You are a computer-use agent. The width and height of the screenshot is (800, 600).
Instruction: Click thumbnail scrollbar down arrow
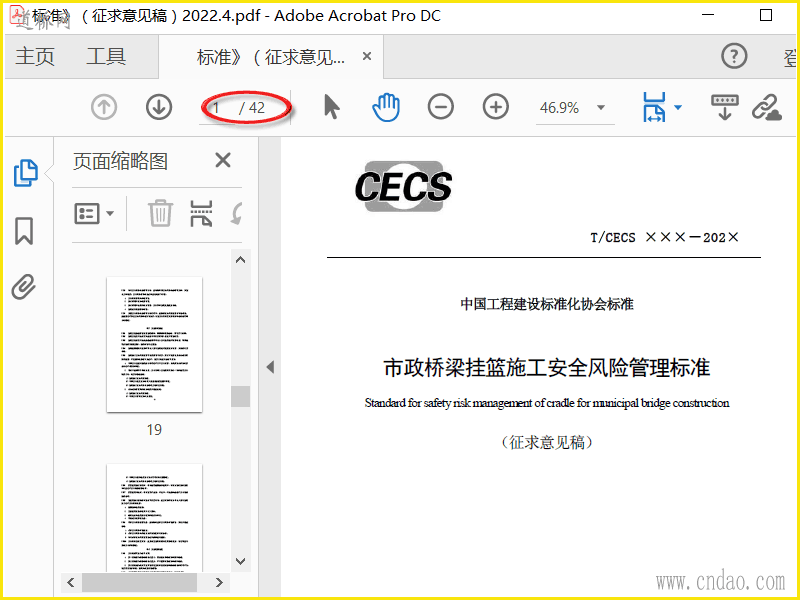(241, 561)
